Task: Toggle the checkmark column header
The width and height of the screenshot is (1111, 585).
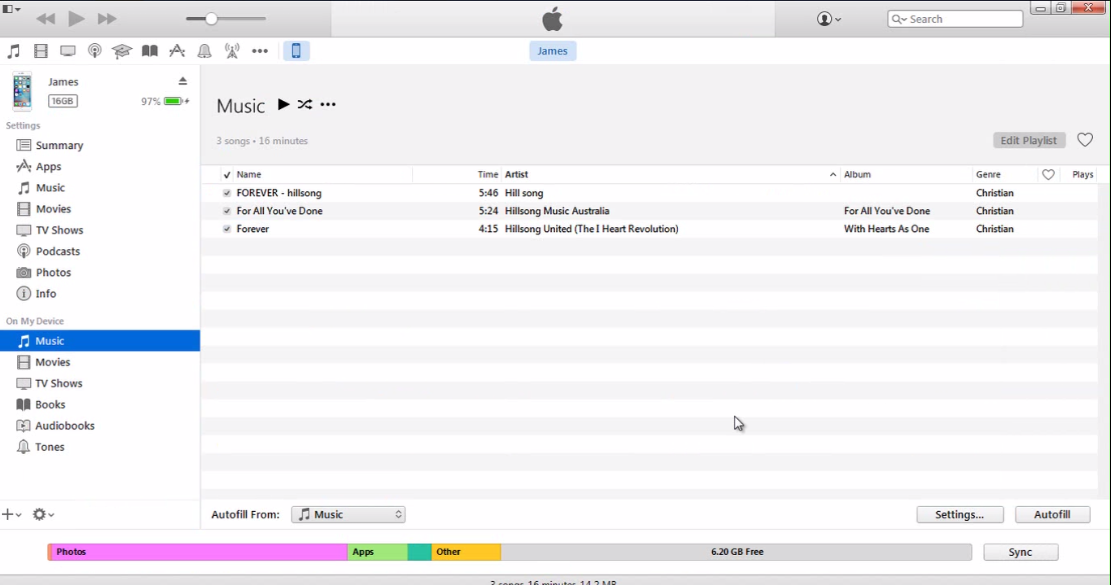Action: coord(227,174)
